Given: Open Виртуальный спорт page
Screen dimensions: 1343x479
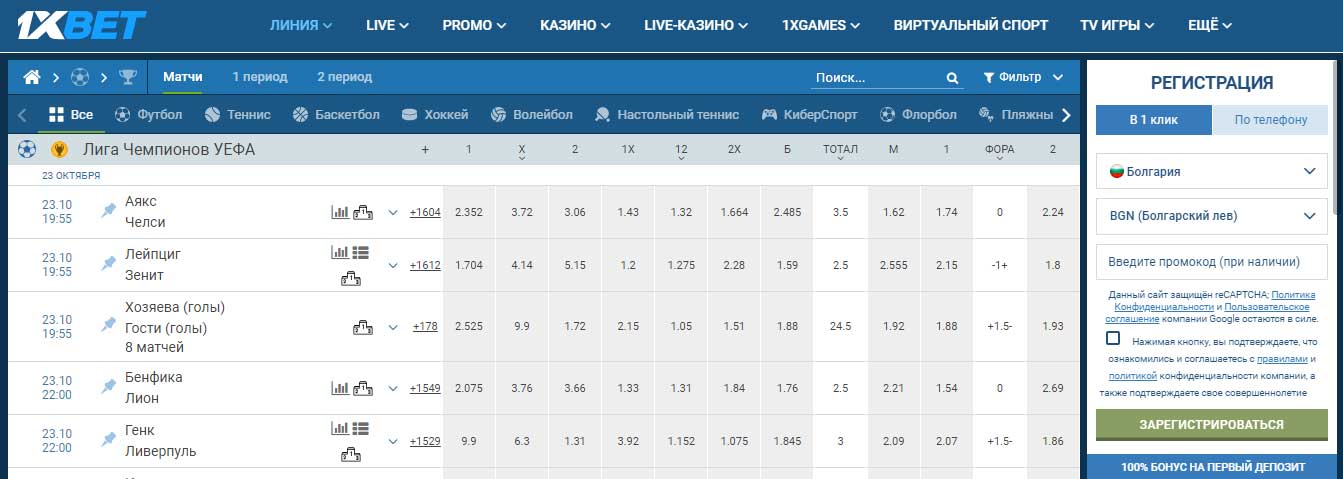Looking at the screenshot, I should pos(971,25).
